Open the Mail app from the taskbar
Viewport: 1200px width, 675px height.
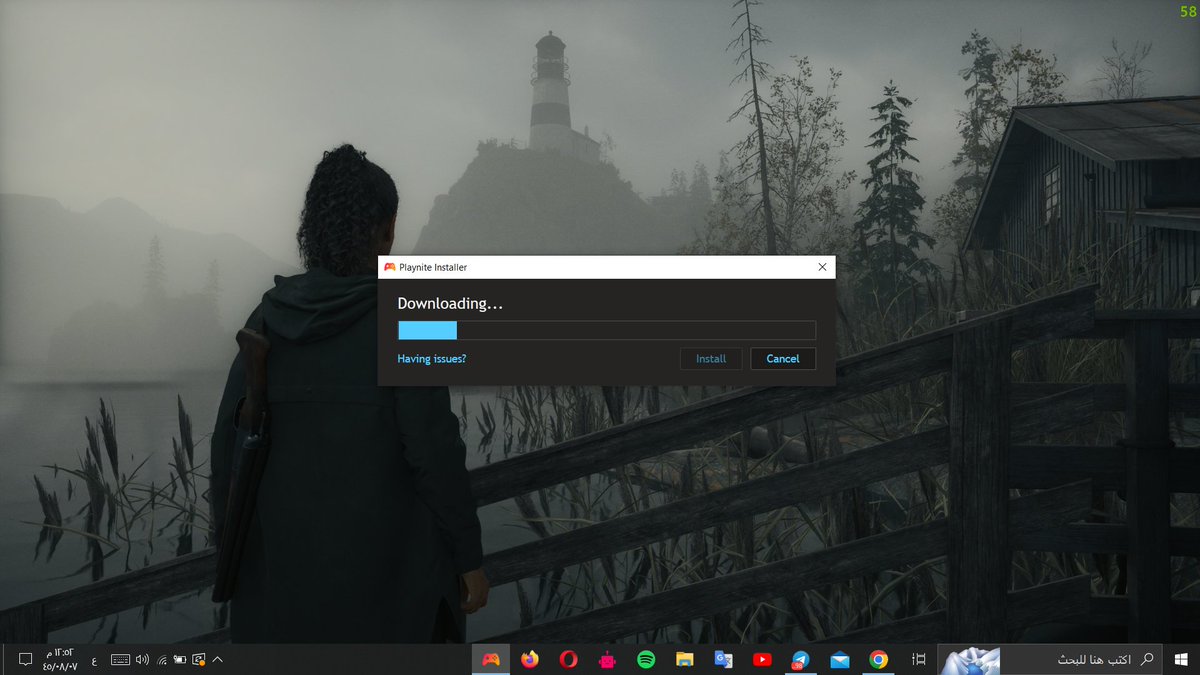[839, 659]
